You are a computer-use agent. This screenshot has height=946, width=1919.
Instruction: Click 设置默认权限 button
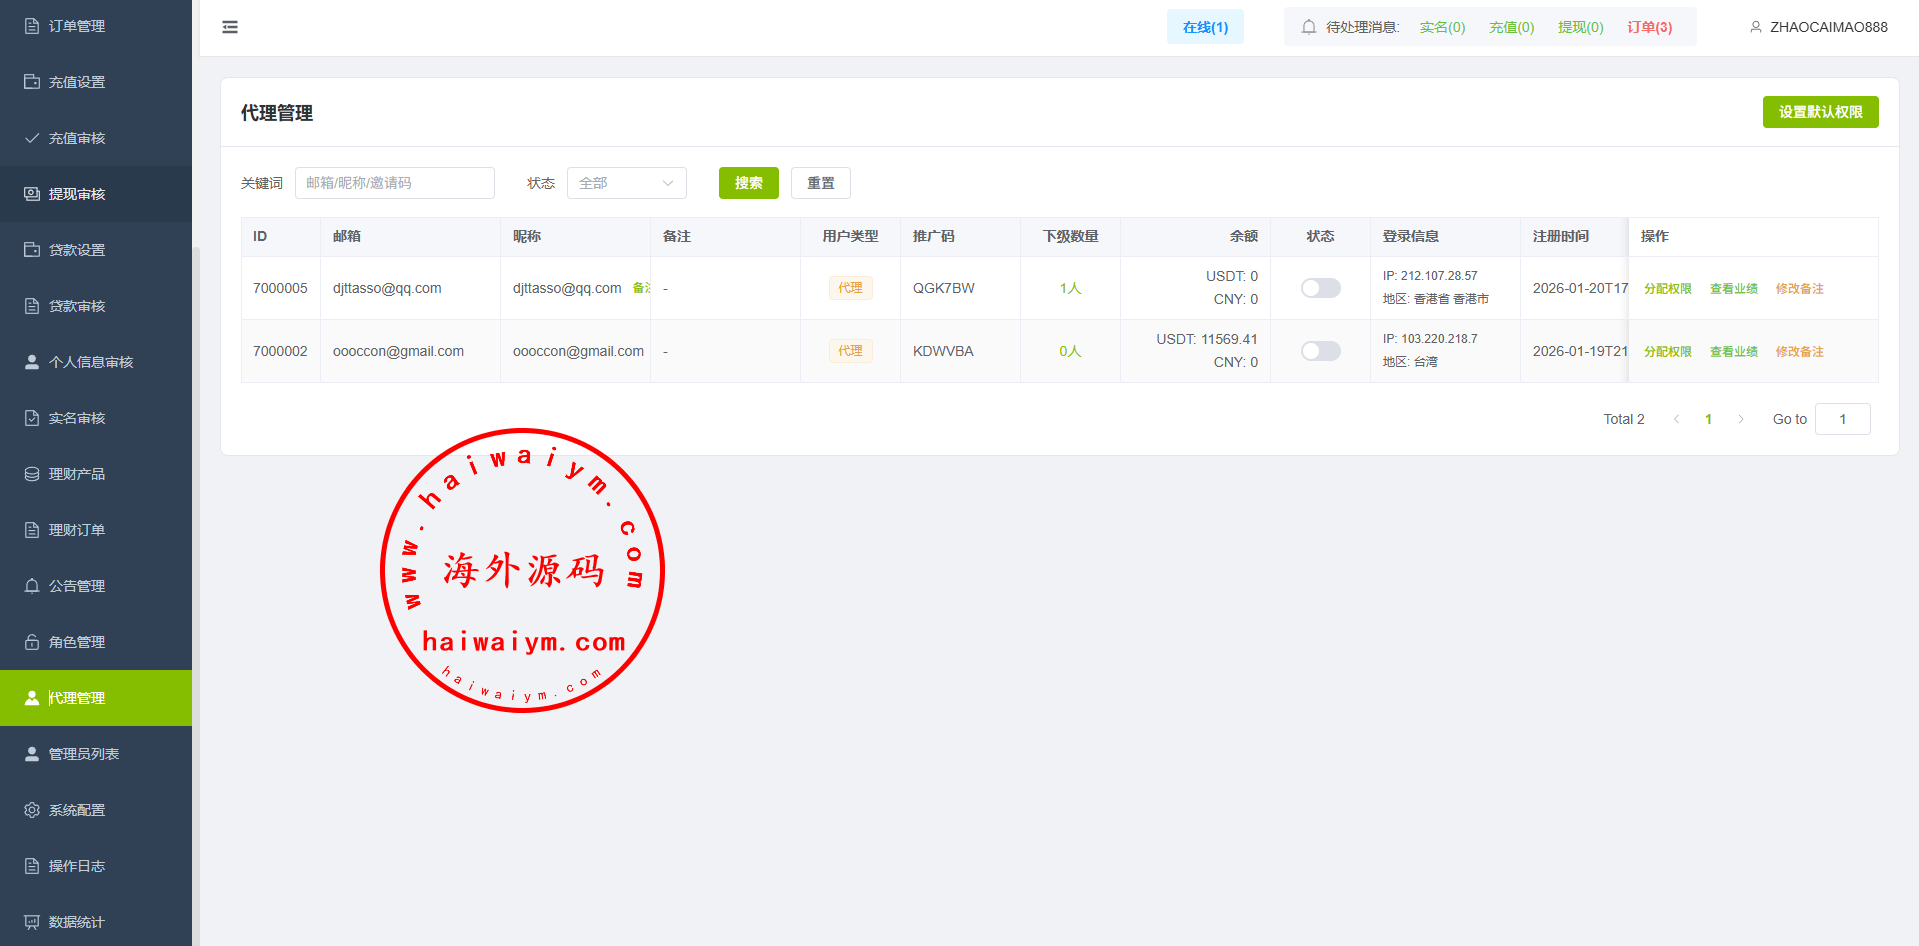[x=1820, y=112]
